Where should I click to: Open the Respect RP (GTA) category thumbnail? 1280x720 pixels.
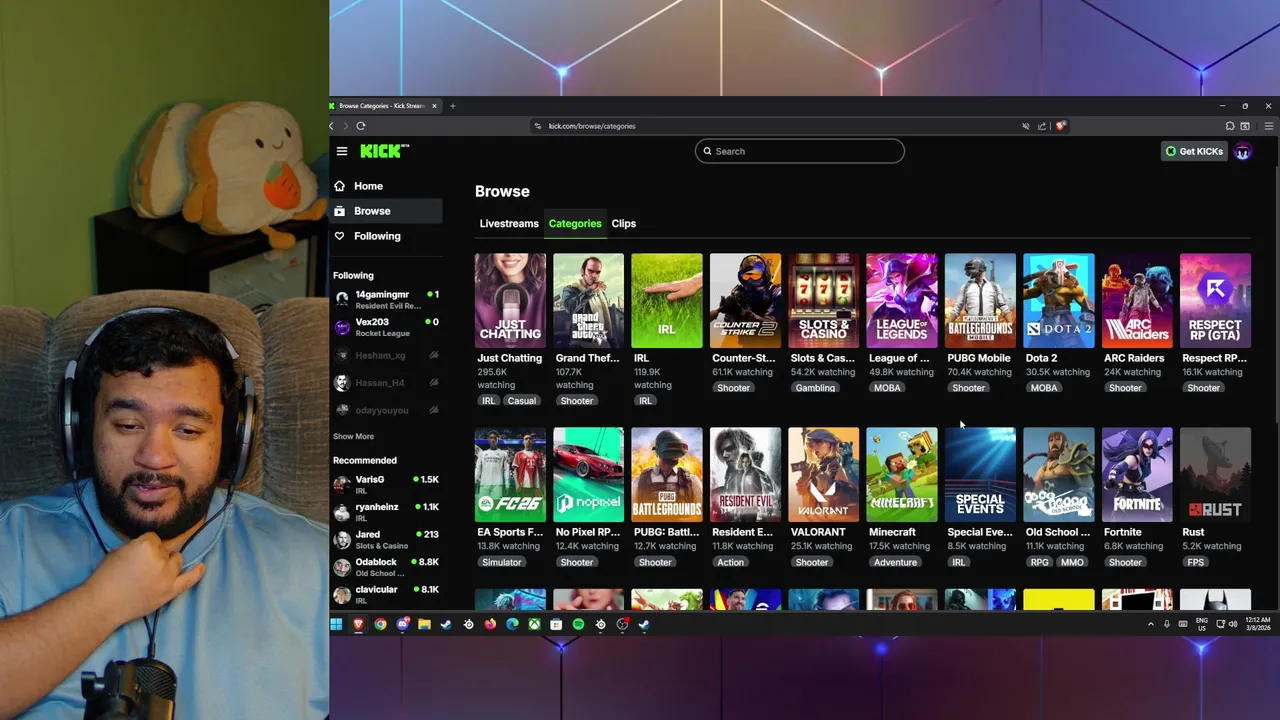click(1215, 300)
